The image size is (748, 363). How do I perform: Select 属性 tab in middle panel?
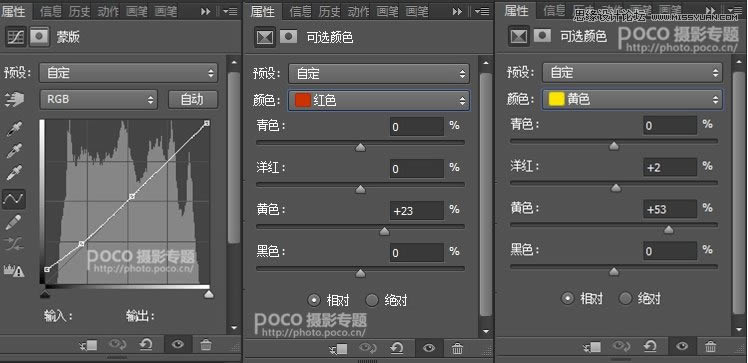tap(263, 11)
